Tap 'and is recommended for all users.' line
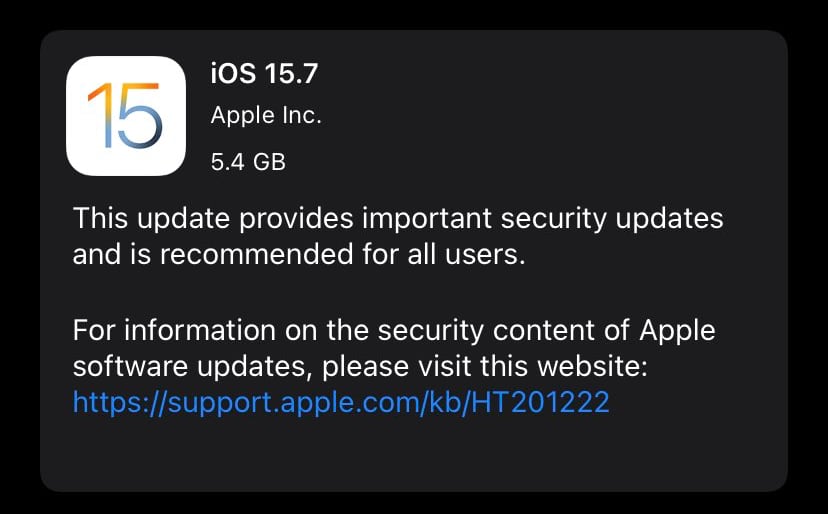Image resolution: width=828 pixels, height=514 pixels. [299, 254]
